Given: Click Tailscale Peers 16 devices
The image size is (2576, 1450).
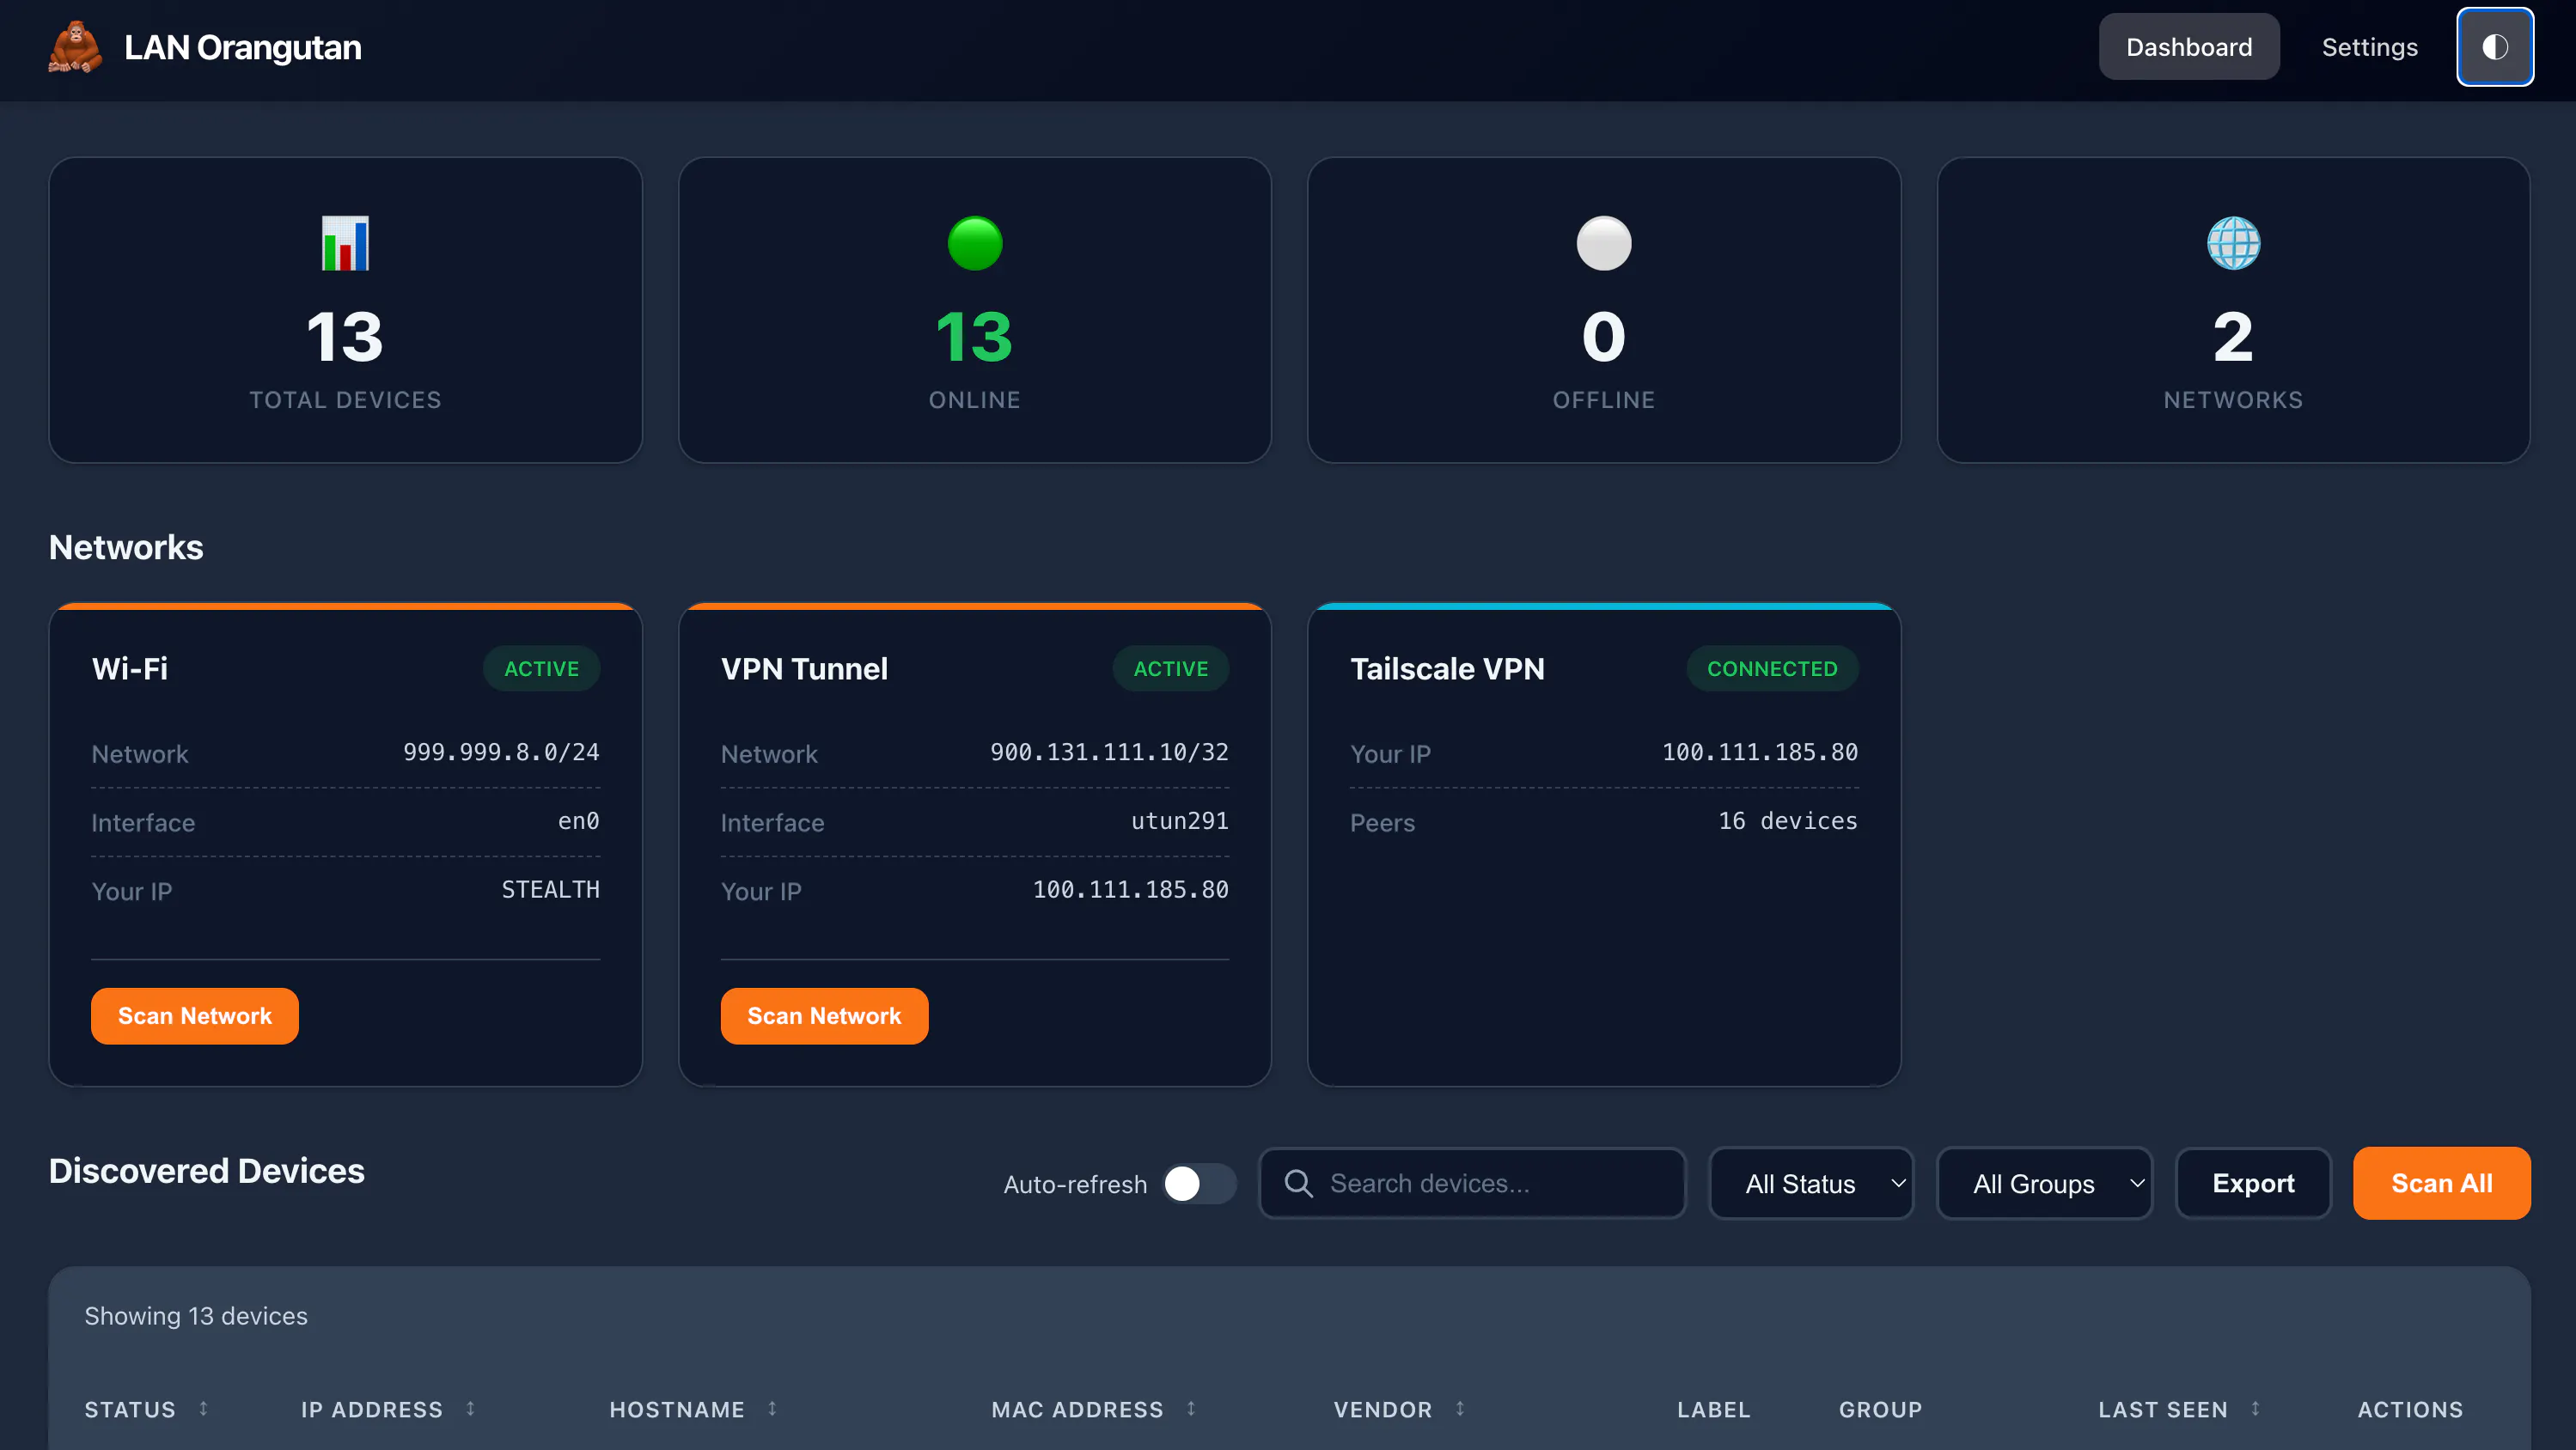Looking at the screenshot, I should click(x=1787, y=821).
